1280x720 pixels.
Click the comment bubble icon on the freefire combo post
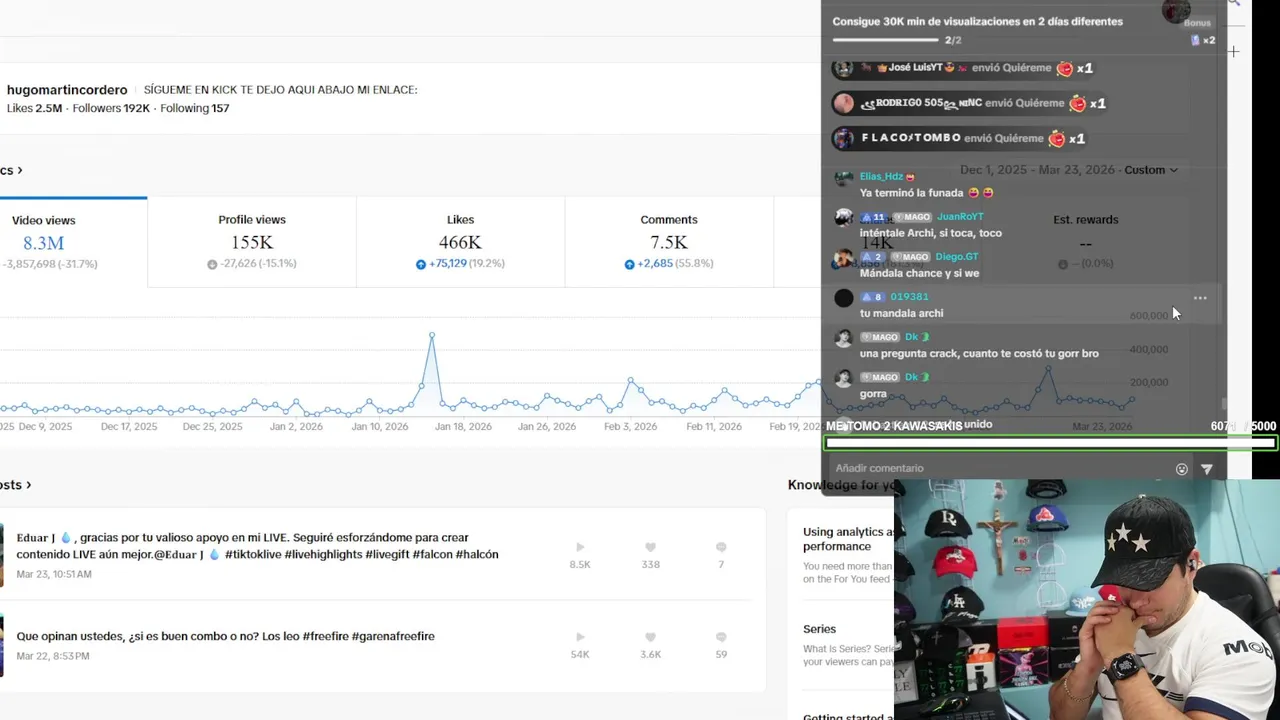[721, 637]
